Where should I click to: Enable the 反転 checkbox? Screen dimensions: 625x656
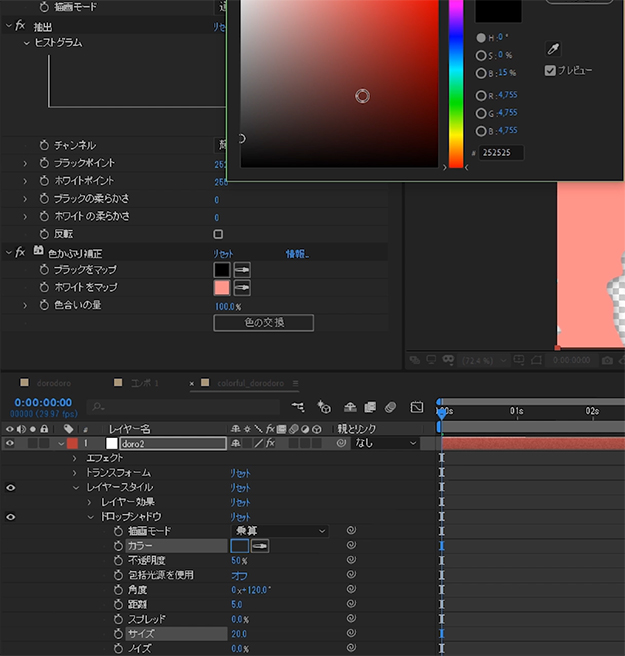click(x=219, y=234)
